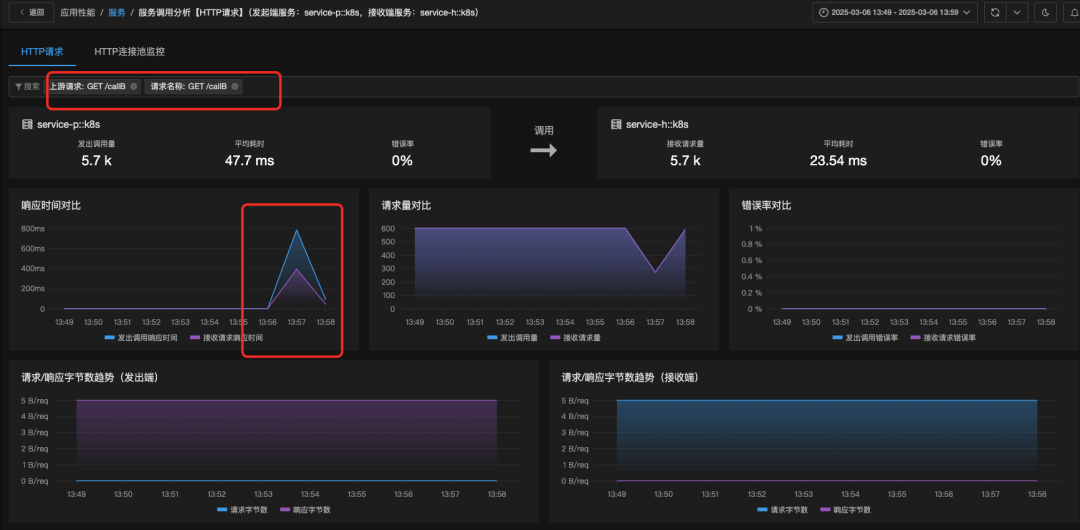Remove the 上游请求 GET /callB filter tag
1080x530 pixels.
(134, 87)
